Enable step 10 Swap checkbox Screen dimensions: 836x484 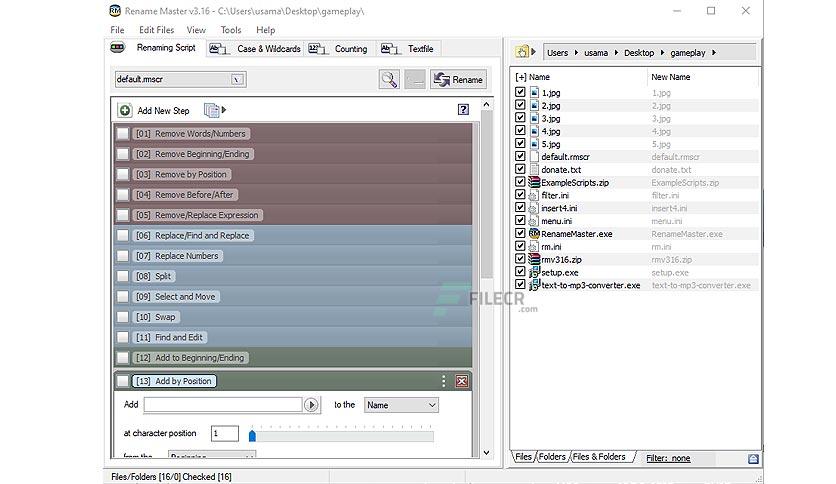123,317
